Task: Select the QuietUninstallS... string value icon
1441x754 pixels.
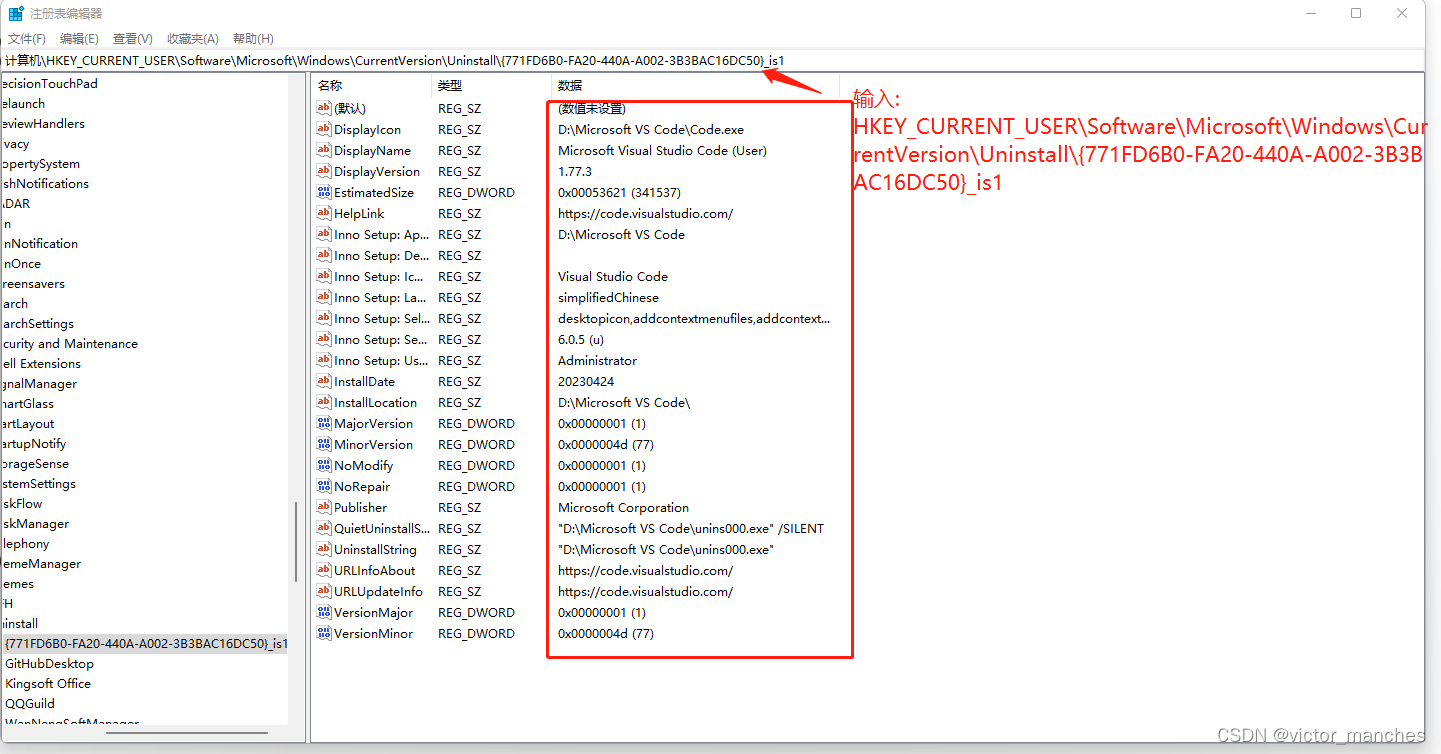Action: pyautogui.click(x=324, y=528)
